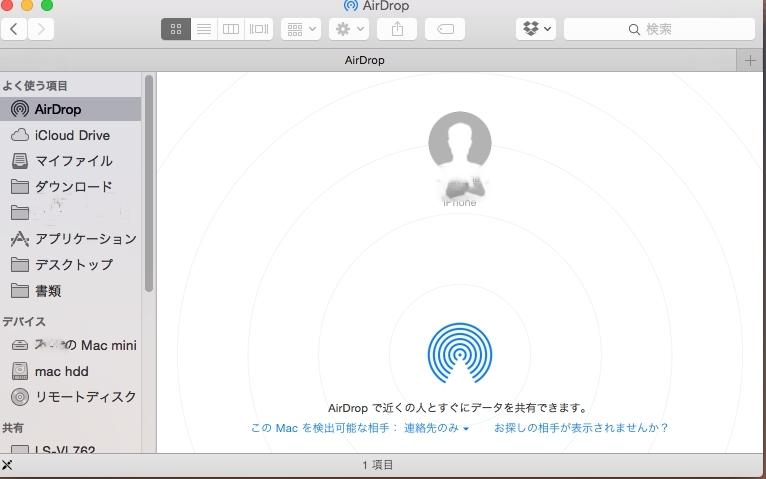
Task: Go back with the left arrow button
Action: click(x=14, y=29)
